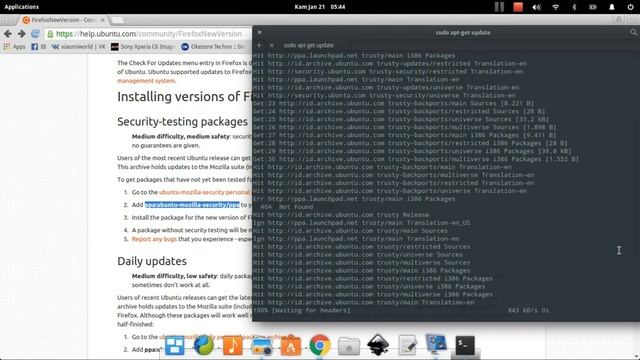Switch to Google Chrome from dock
The image size is (640, 360).
tap(320, 346)
